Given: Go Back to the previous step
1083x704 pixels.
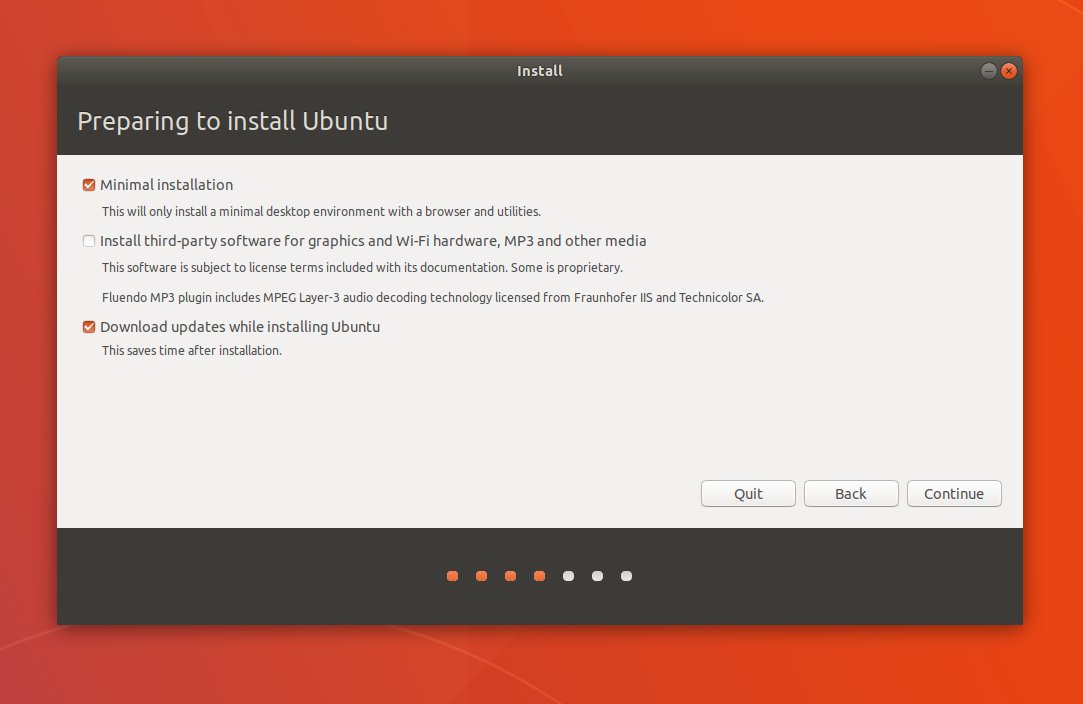Looking at the screenshot, I should point(851,494).
